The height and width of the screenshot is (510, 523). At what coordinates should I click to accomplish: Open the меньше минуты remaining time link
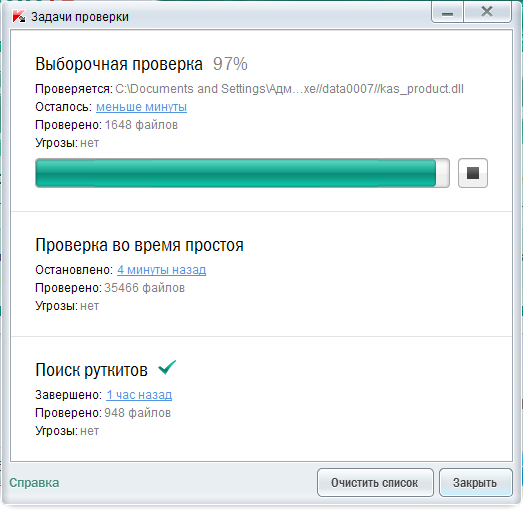141,107
